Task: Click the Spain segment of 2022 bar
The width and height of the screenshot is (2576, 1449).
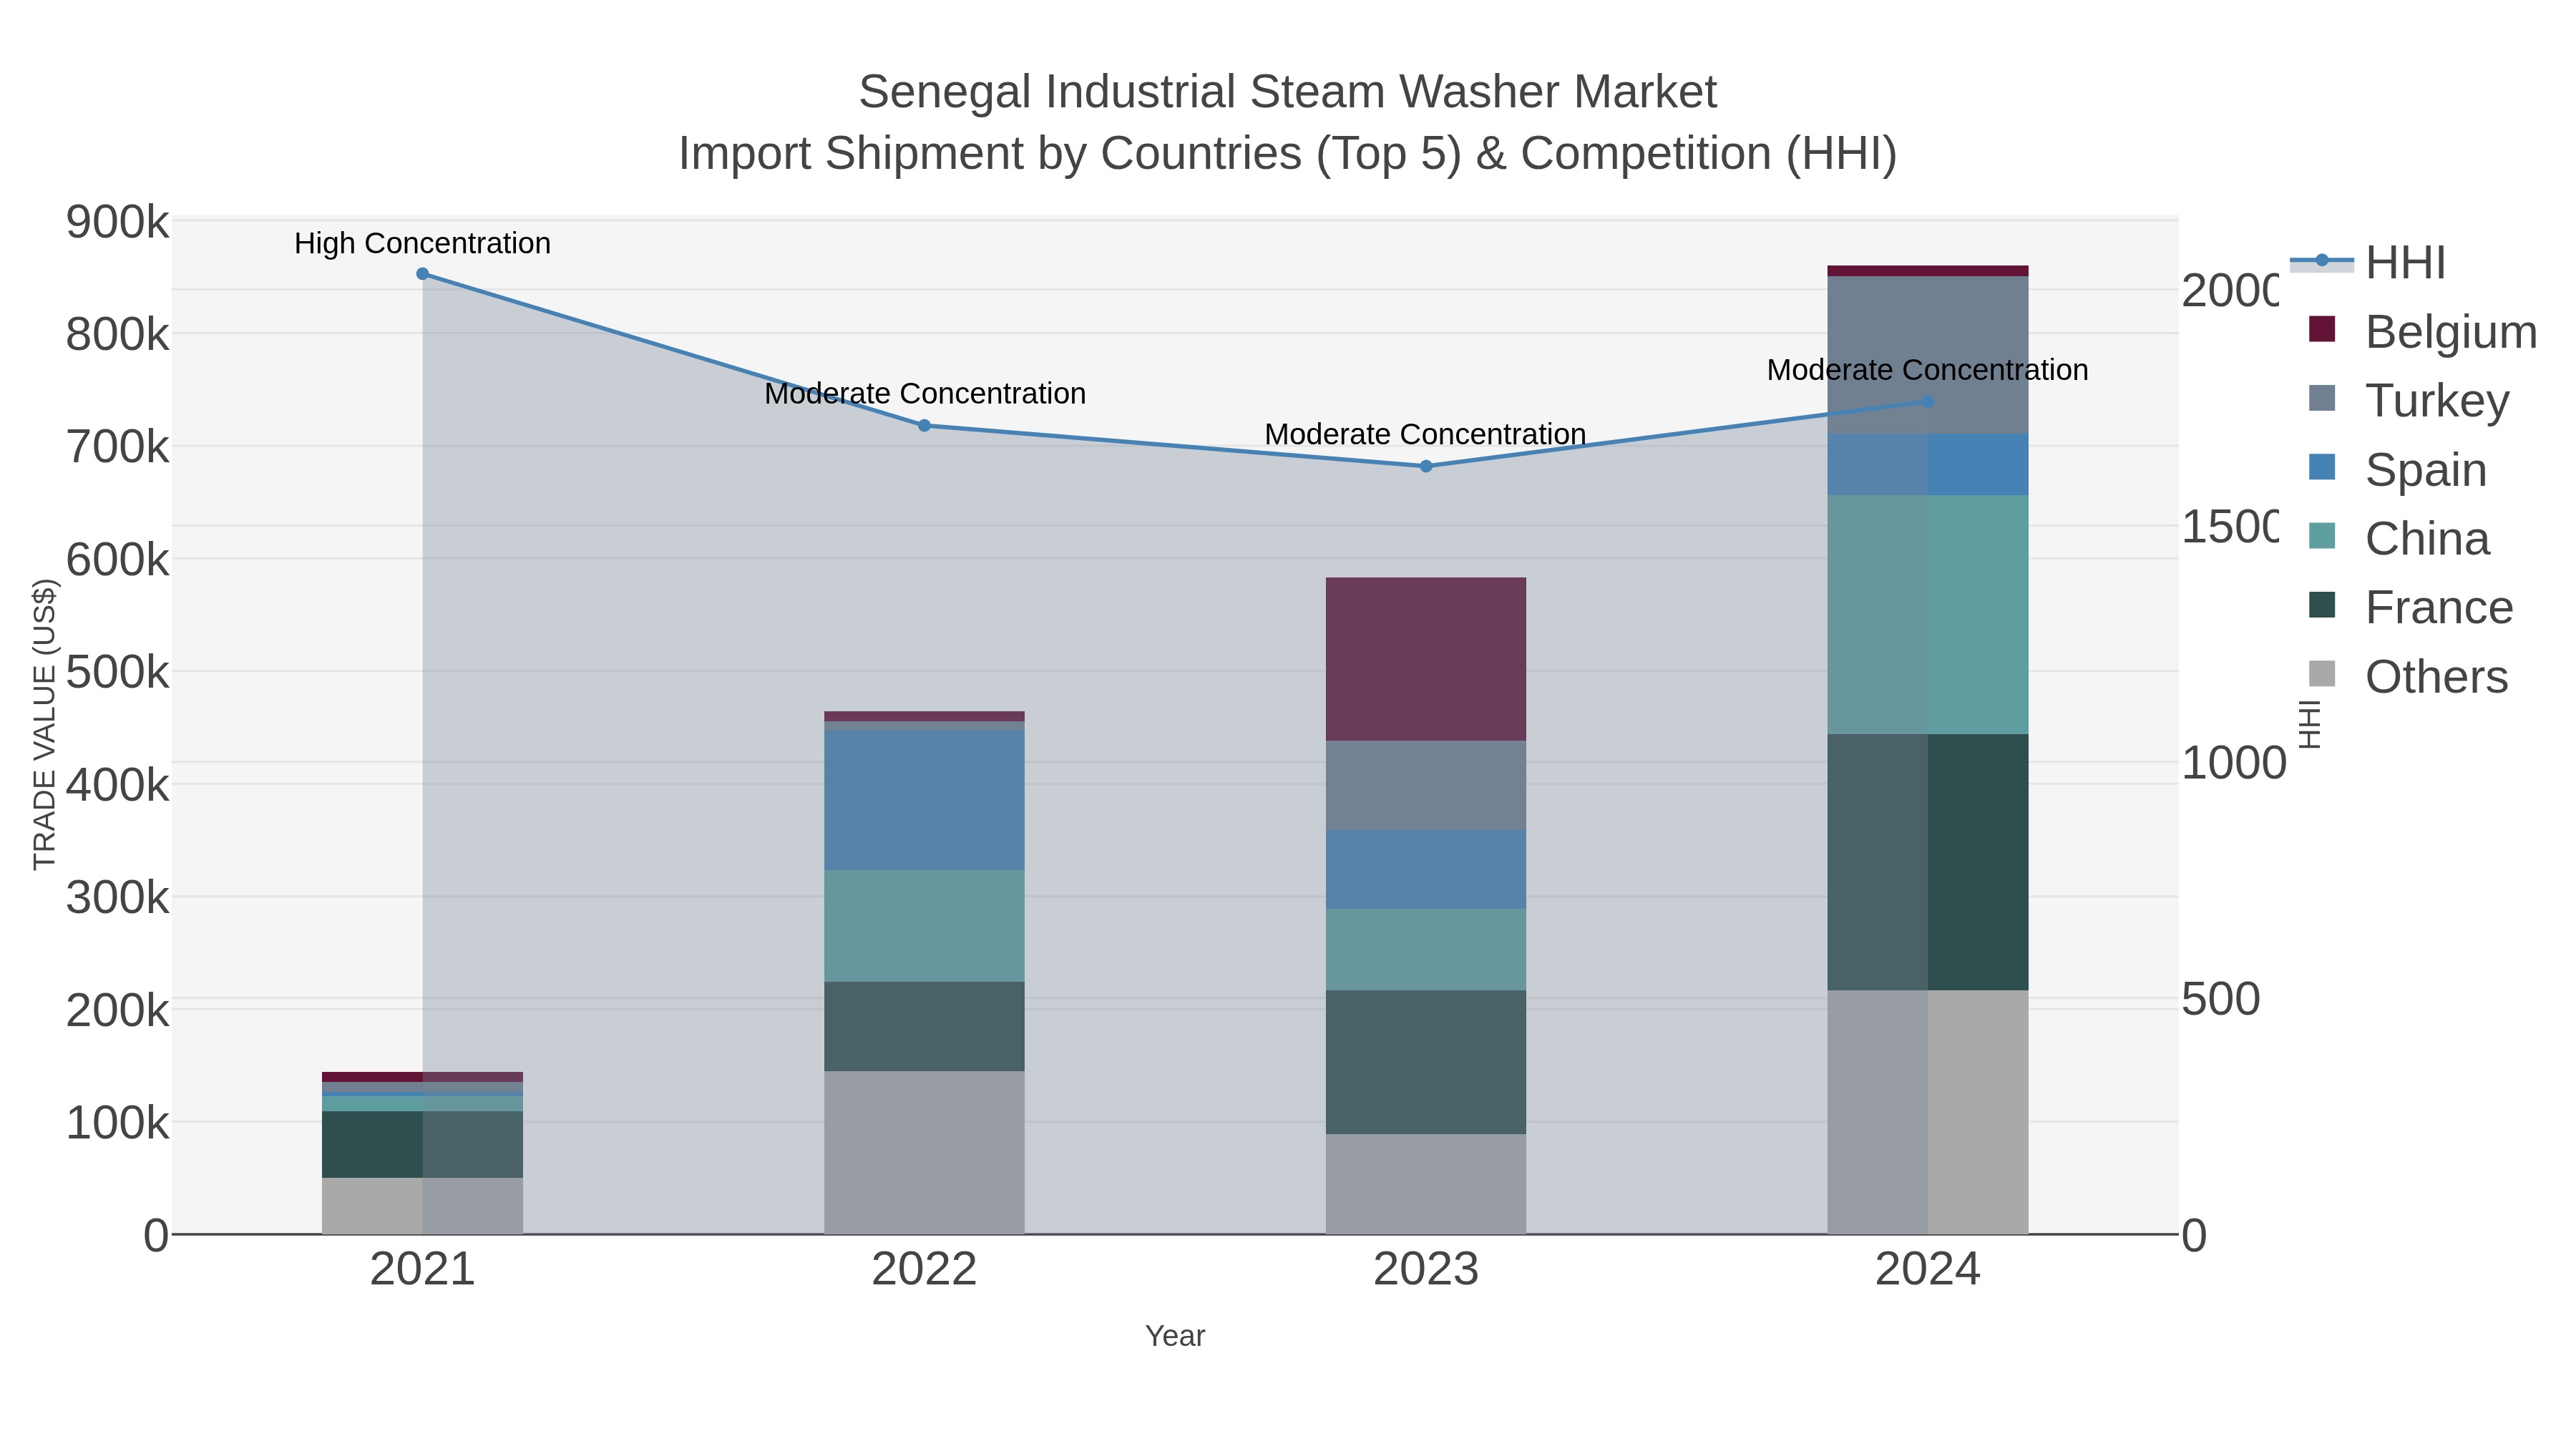Action: tap(924, 801)
